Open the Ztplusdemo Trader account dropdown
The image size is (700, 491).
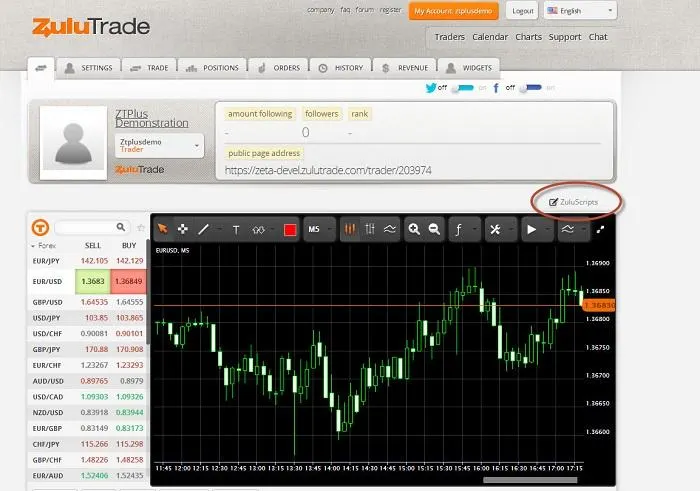click(159, 146)
